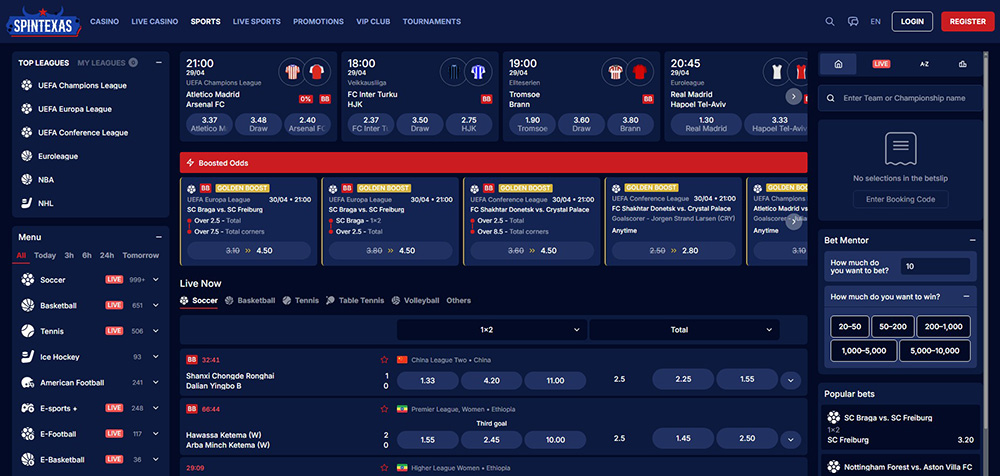Image resolution: width=1000 pixels, height=476 pixels.
Task: Favorite the Shanxi Chongde Ronghai match star
Action: (x=384, y=359)
